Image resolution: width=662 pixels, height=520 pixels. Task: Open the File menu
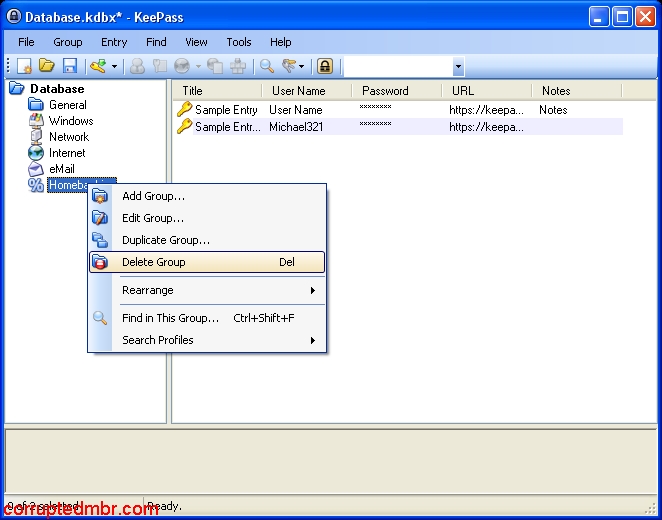[26, 42]
